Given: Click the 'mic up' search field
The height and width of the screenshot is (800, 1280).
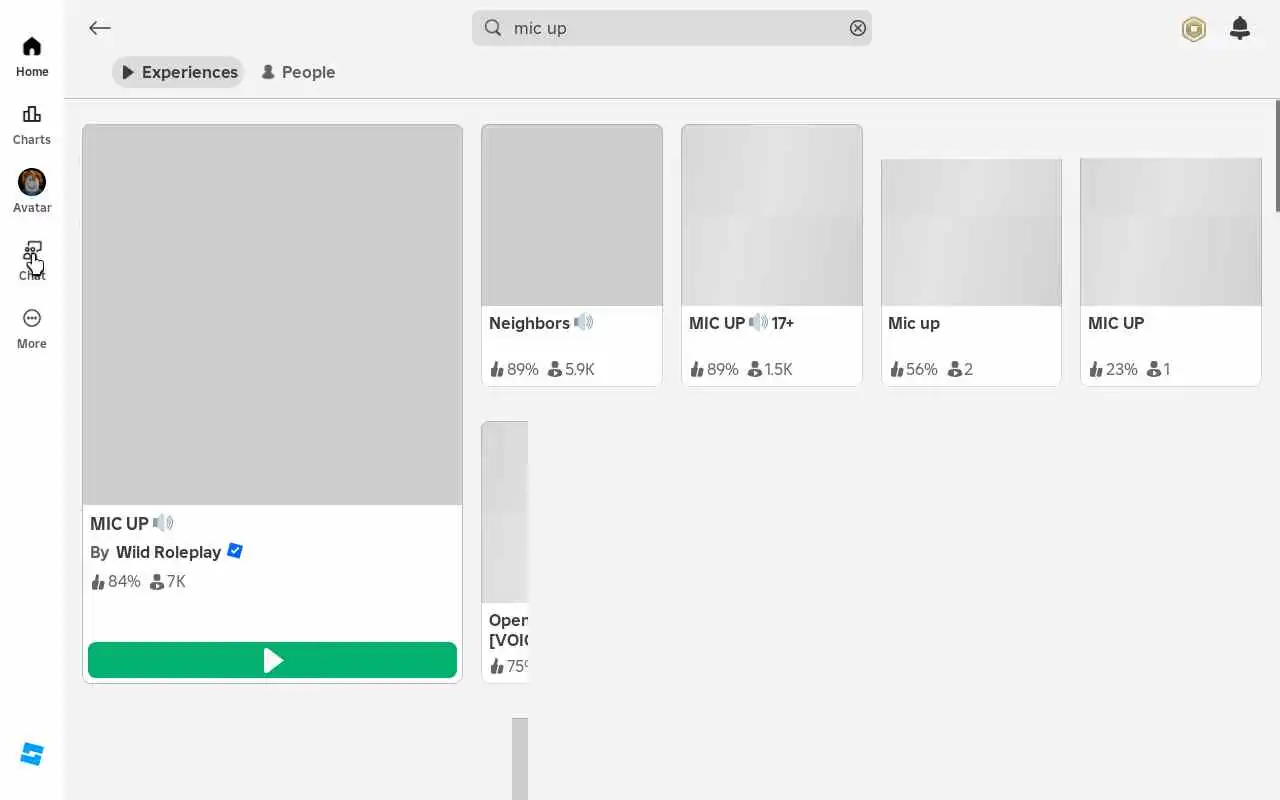Looking at the screenshot, I should (672, 28).
